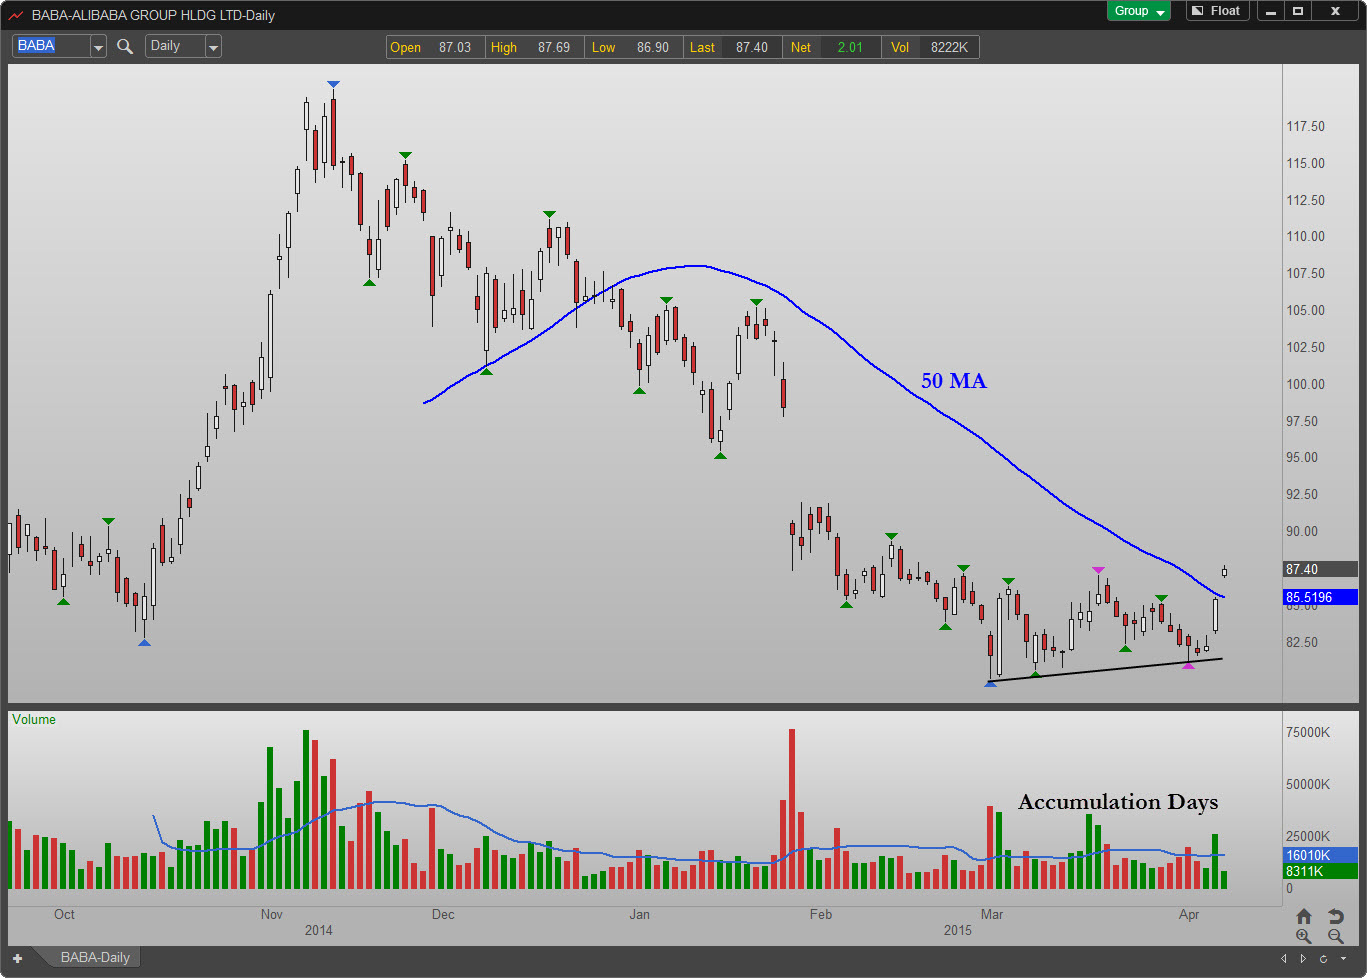Click the Net change value 2.01
Image resolution: width=1367 pixels, height=978 pixels.
(x=850, y=47)
